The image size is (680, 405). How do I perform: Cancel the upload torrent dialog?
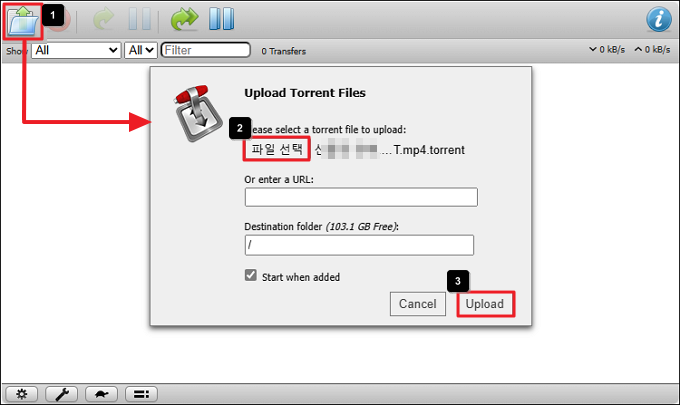click(418, 304)
